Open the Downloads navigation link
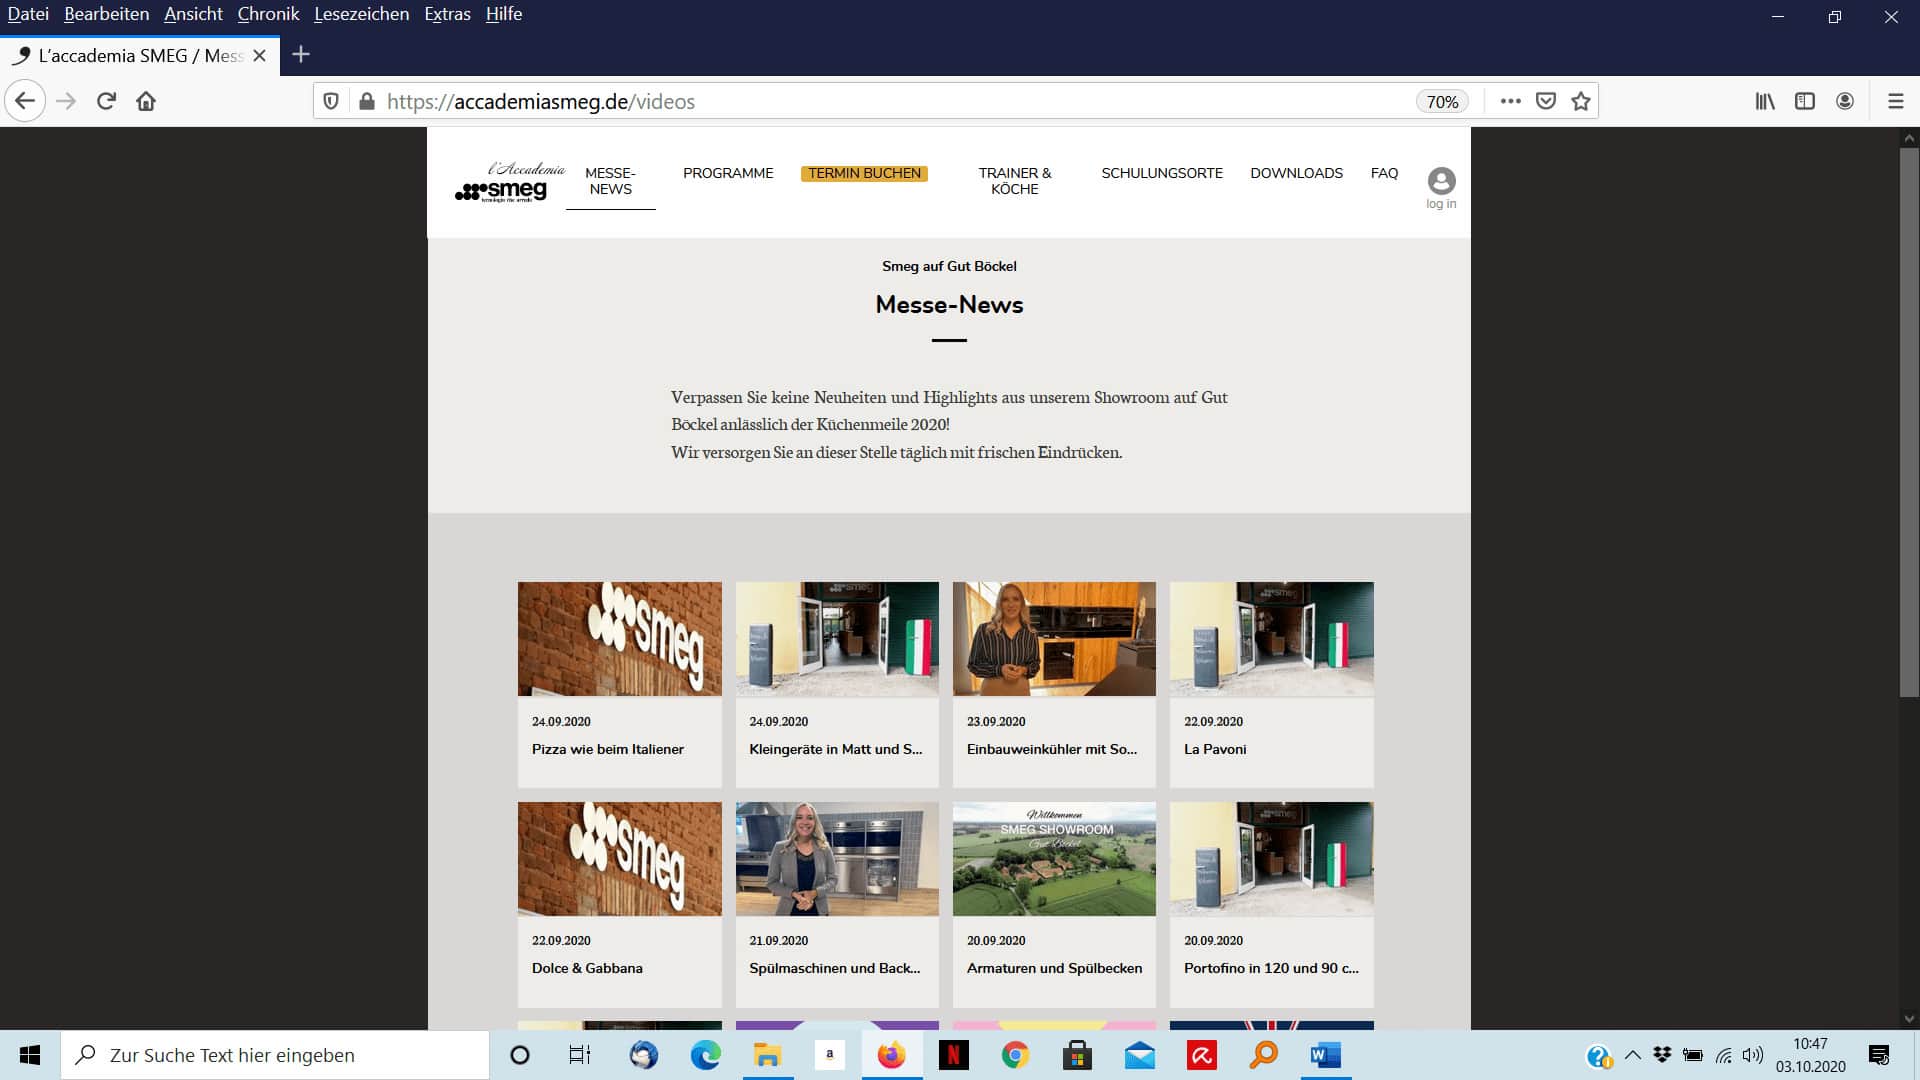 tap(1296, 173)
